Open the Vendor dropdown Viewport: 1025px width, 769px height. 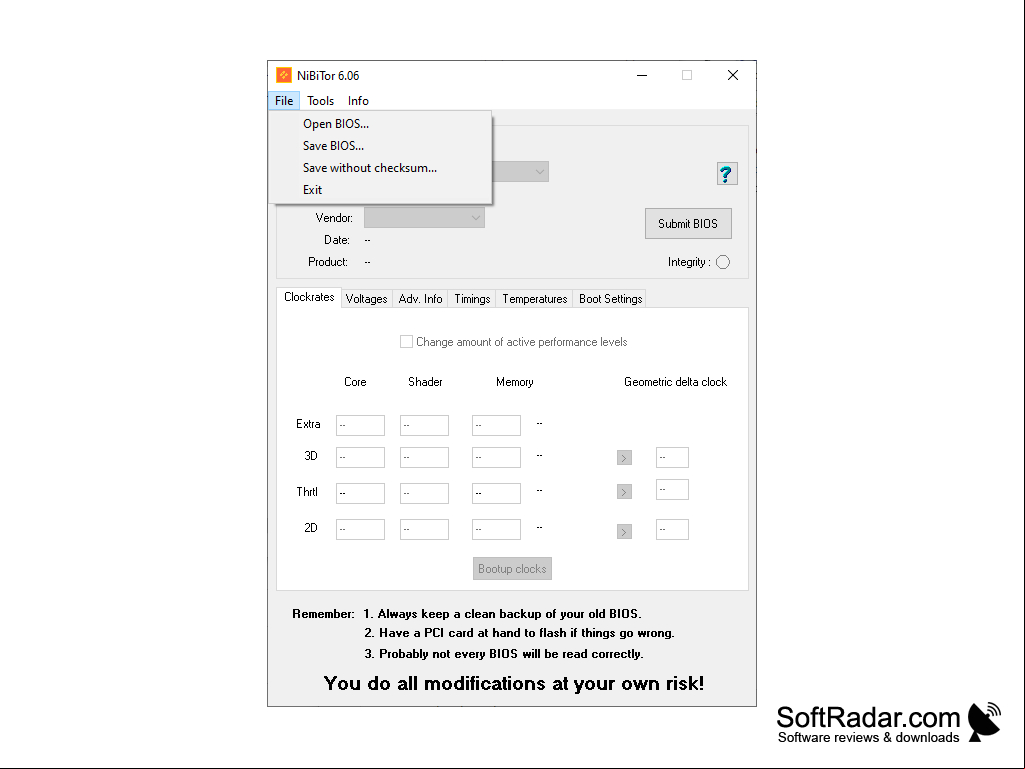click(x=424, y=218)
